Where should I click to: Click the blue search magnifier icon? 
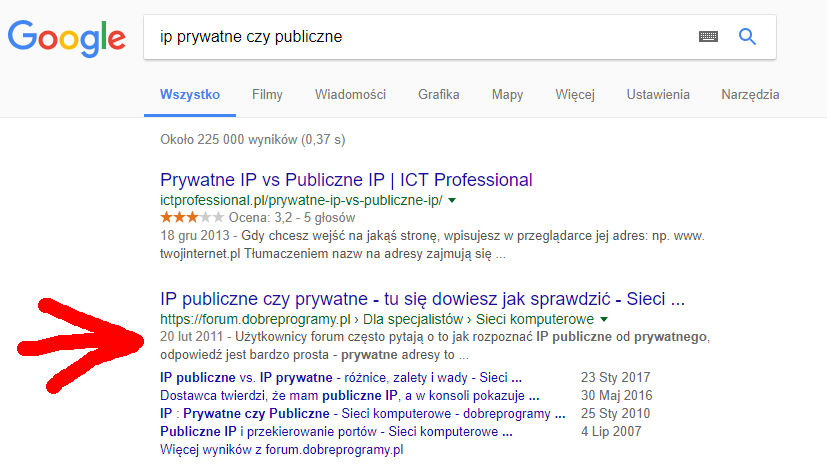[x=747, y=36]
